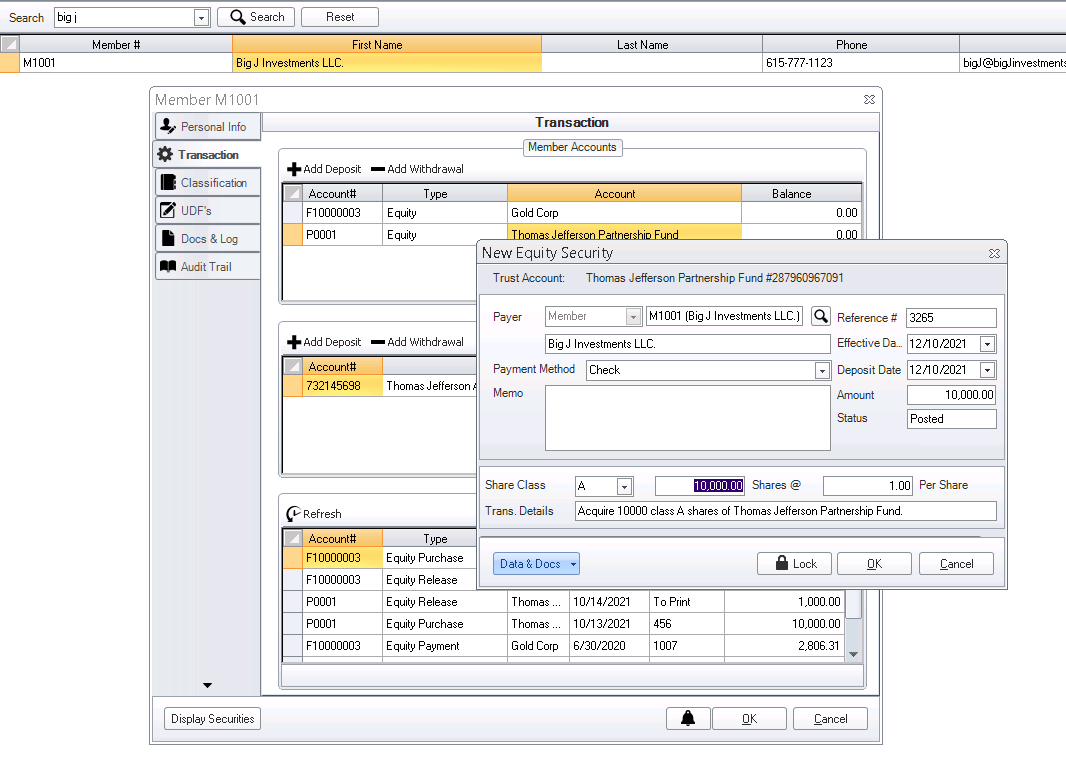Click the Audit Trail open-book icon in sidebar
This screenshot has width=1066, height=780.
pyautogui.click(x=169, y=266)
